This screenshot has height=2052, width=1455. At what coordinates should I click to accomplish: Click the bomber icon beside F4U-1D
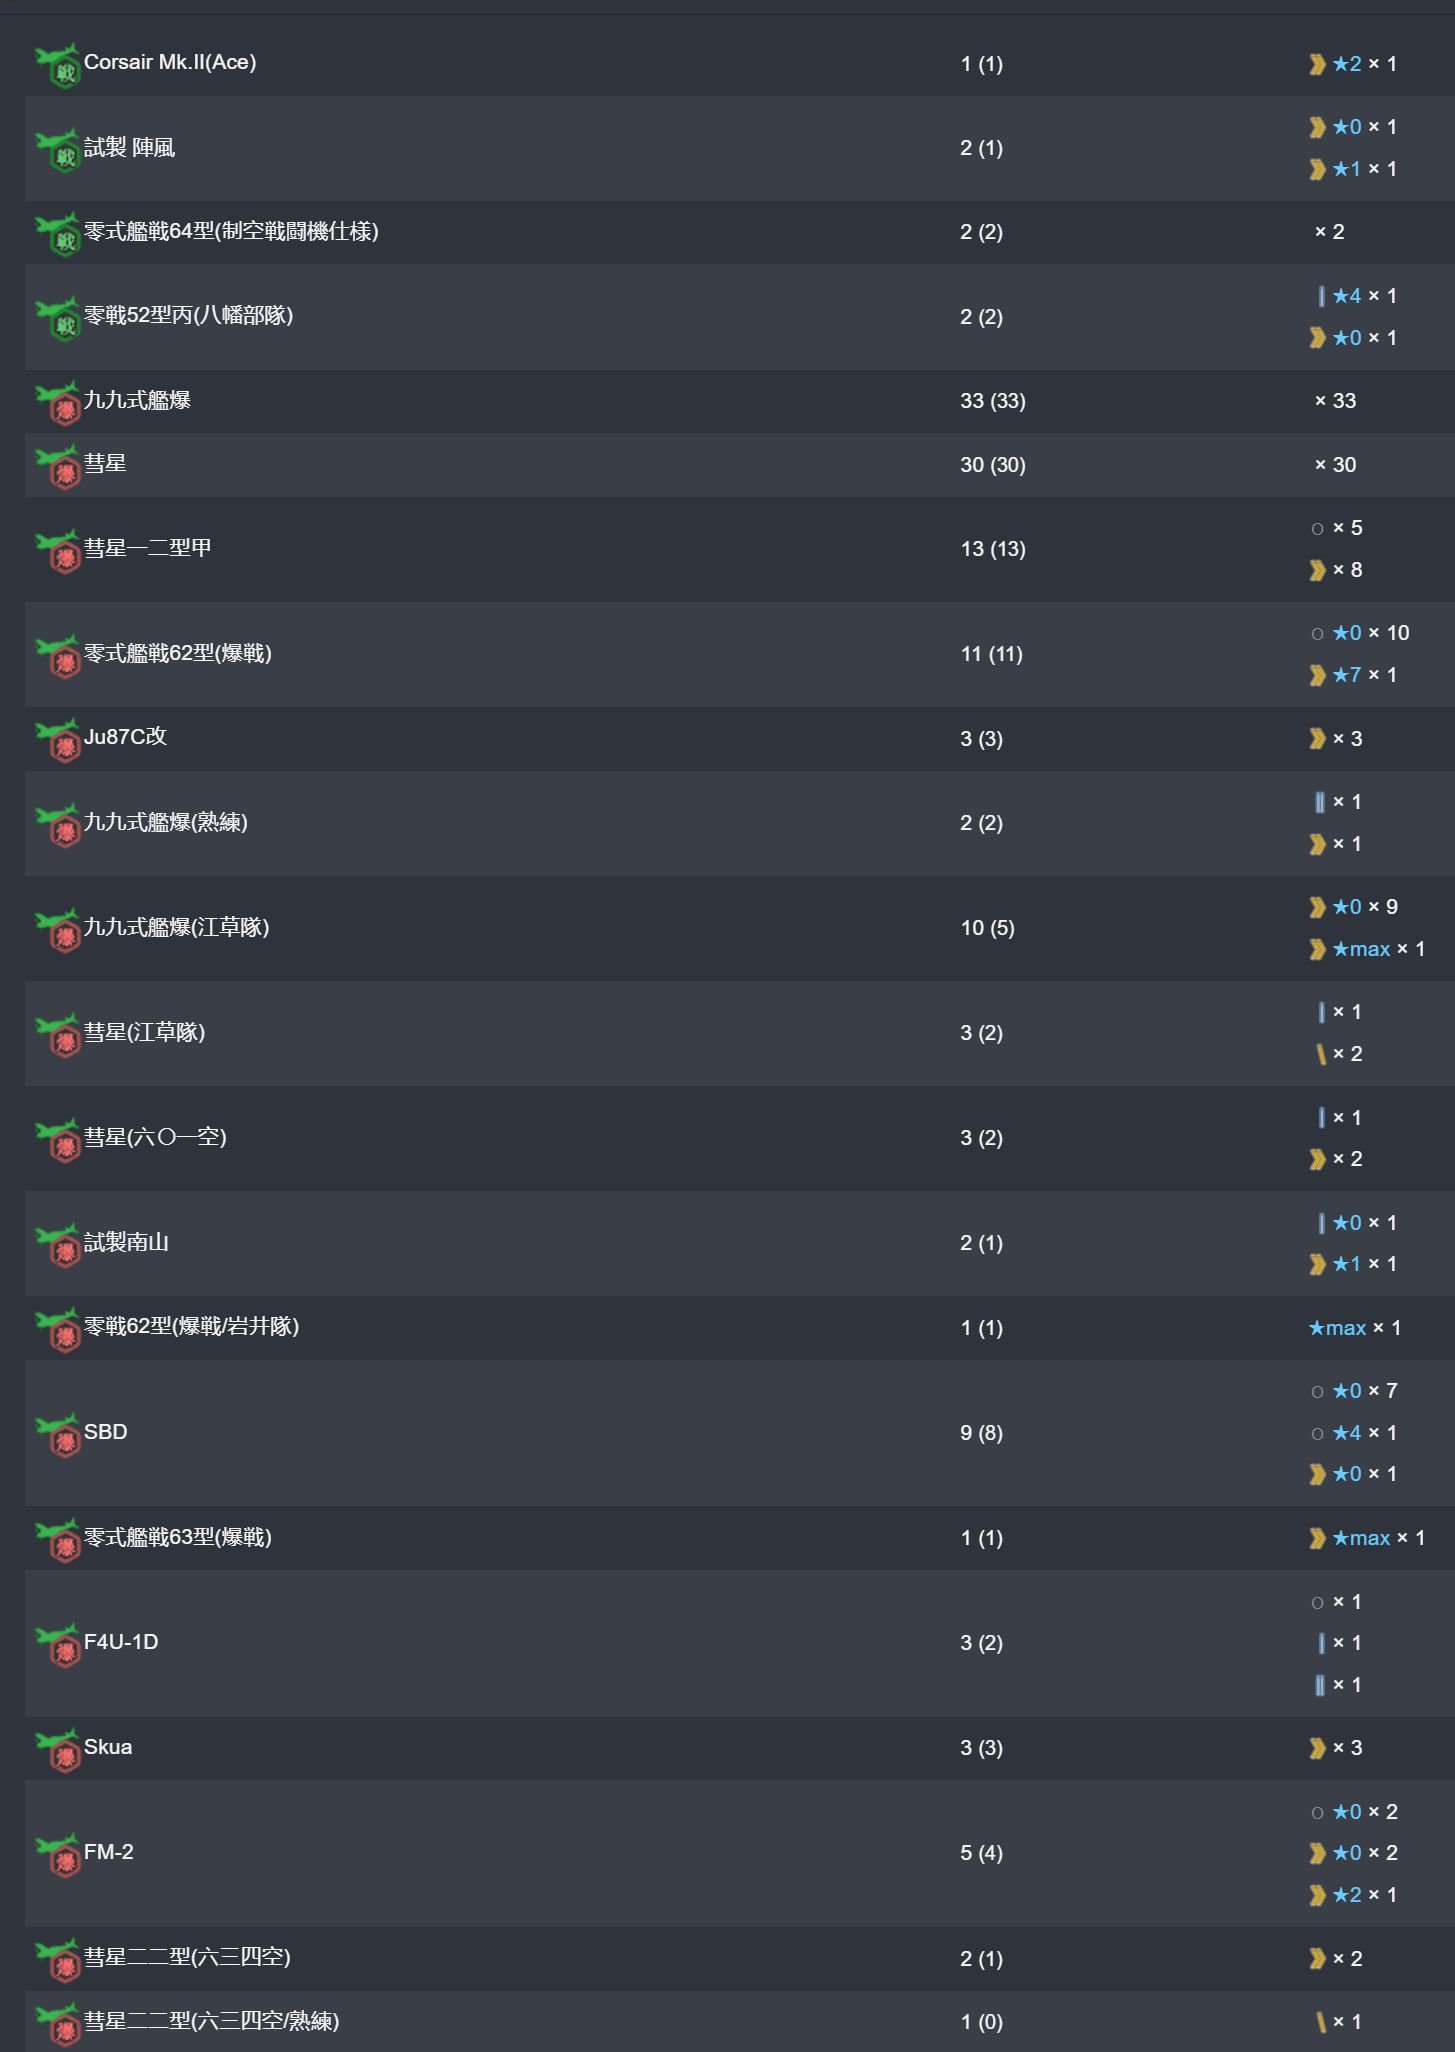click(58, 1644)
